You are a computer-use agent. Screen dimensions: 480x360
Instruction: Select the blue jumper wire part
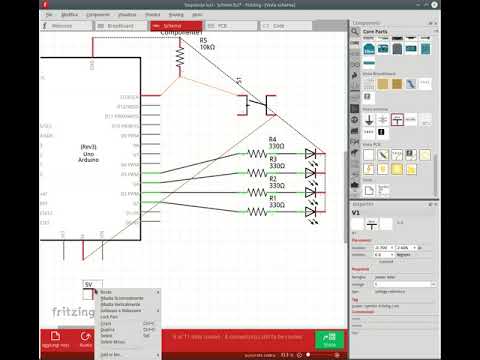pyautogui.click(x=411, y=84)
